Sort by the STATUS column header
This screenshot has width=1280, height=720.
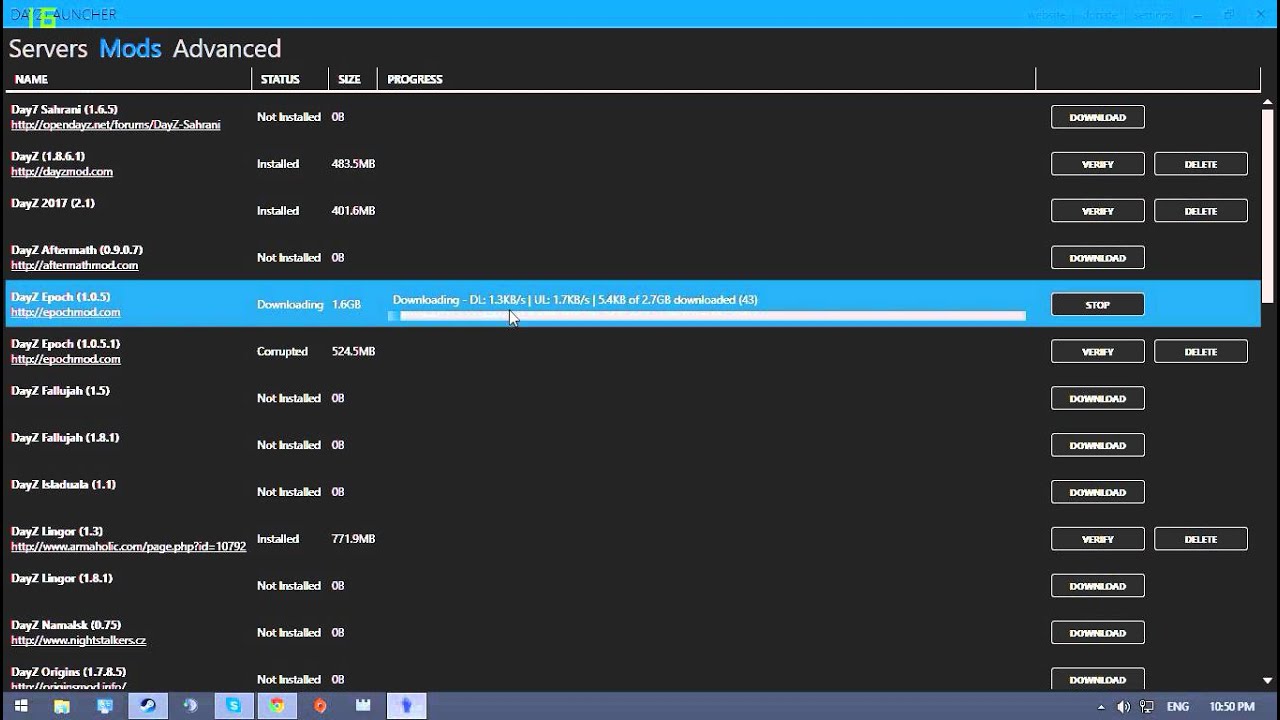point(280,79)
